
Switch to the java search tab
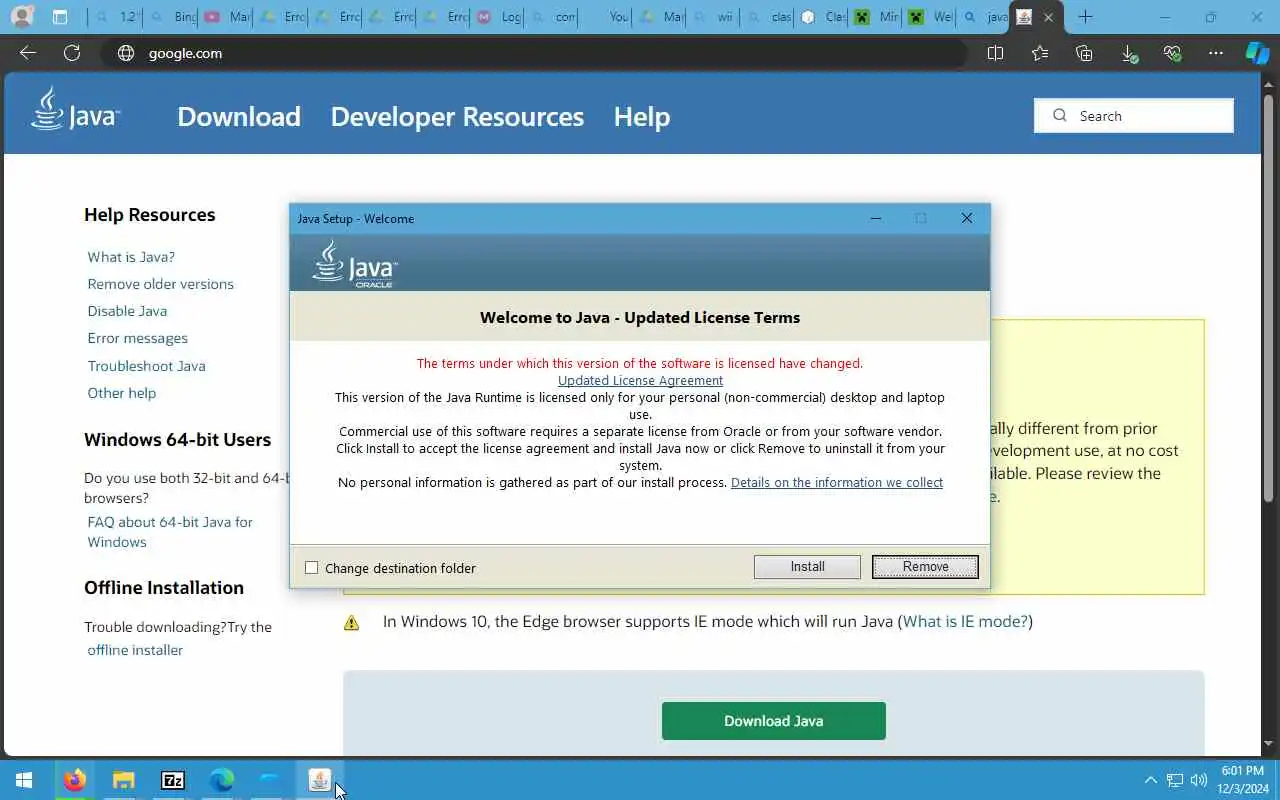[x=984, y=17]
